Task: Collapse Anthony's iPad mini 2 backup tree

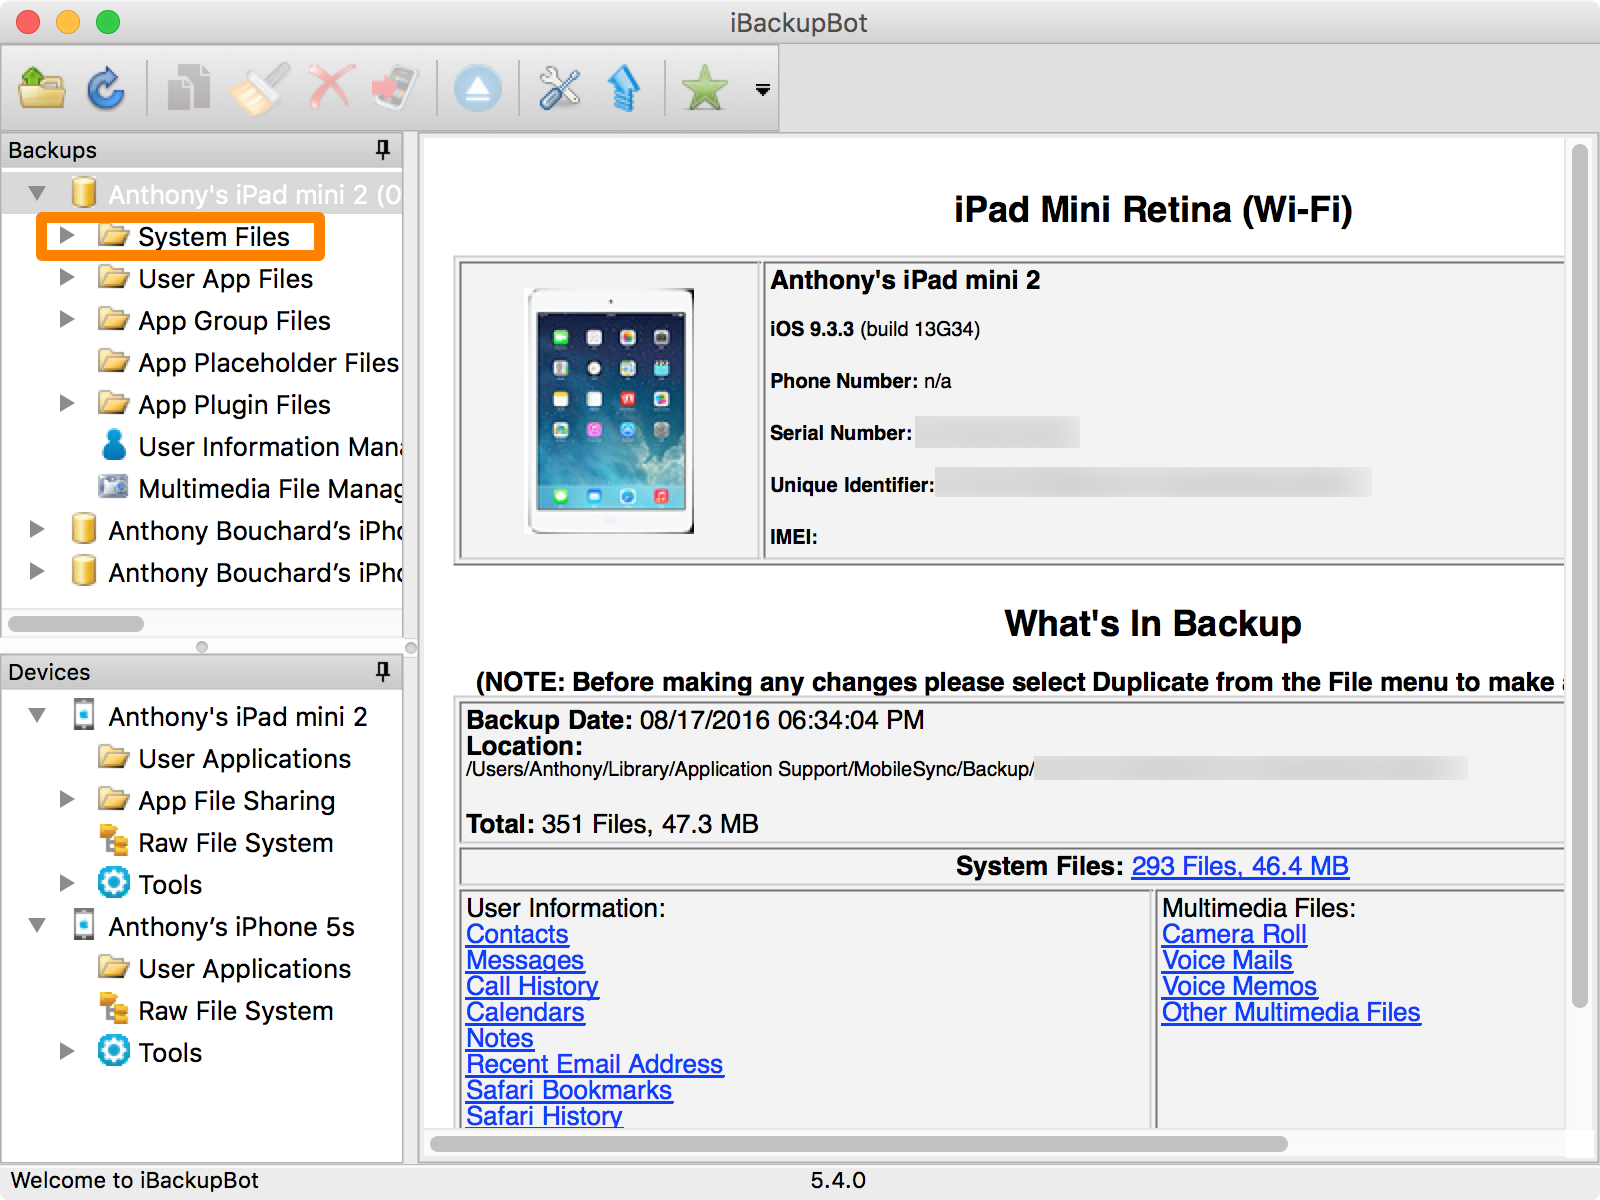Action: [x=37, y=193]
